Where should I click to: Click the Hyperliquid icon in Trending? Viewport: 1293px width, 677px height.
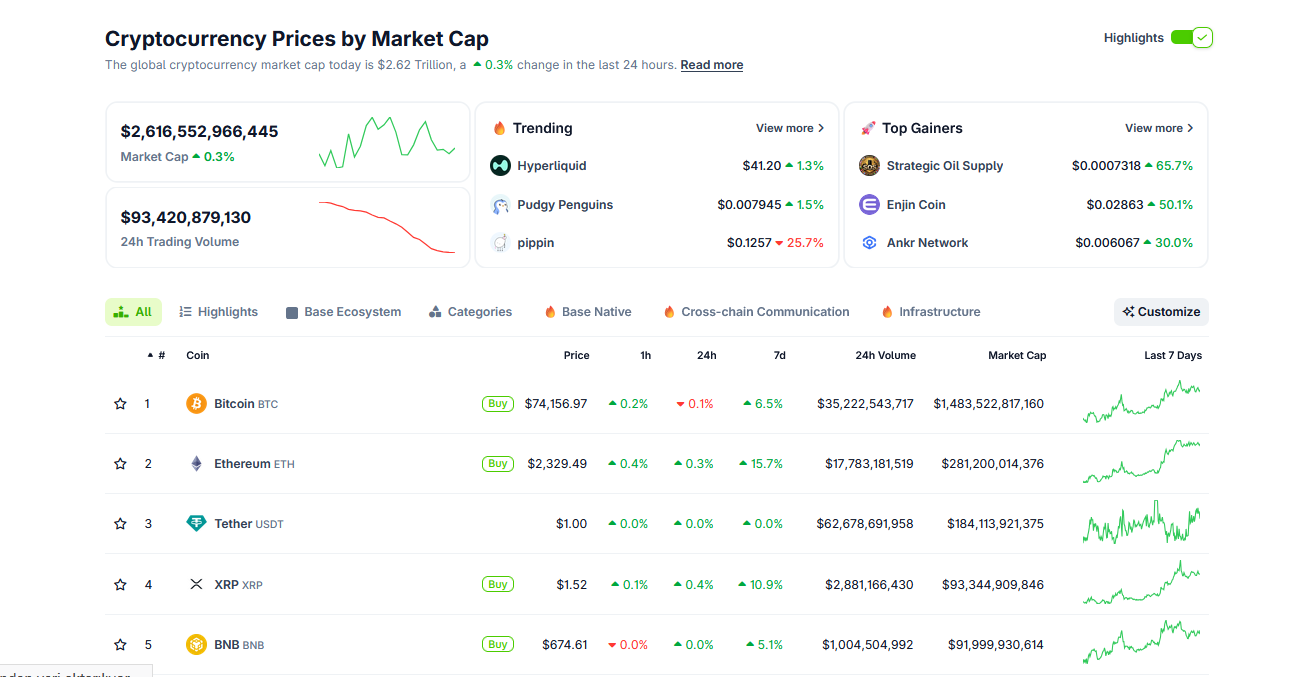click(x=500, y=165)
